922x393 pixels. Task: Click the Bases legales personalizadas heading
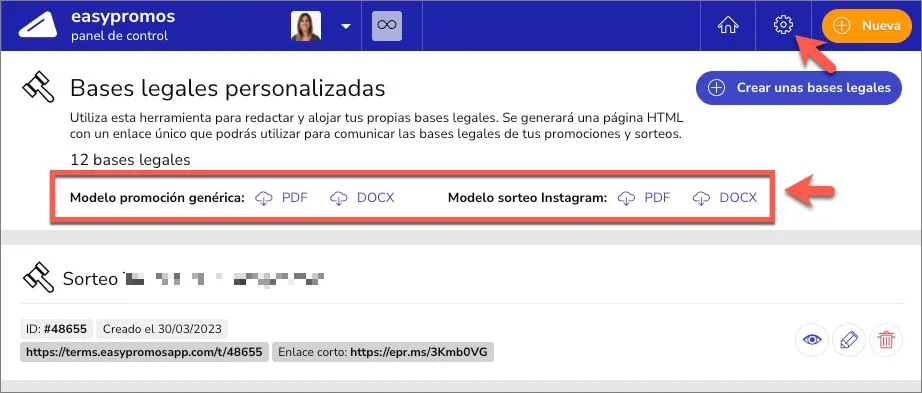tap(228, 88)
